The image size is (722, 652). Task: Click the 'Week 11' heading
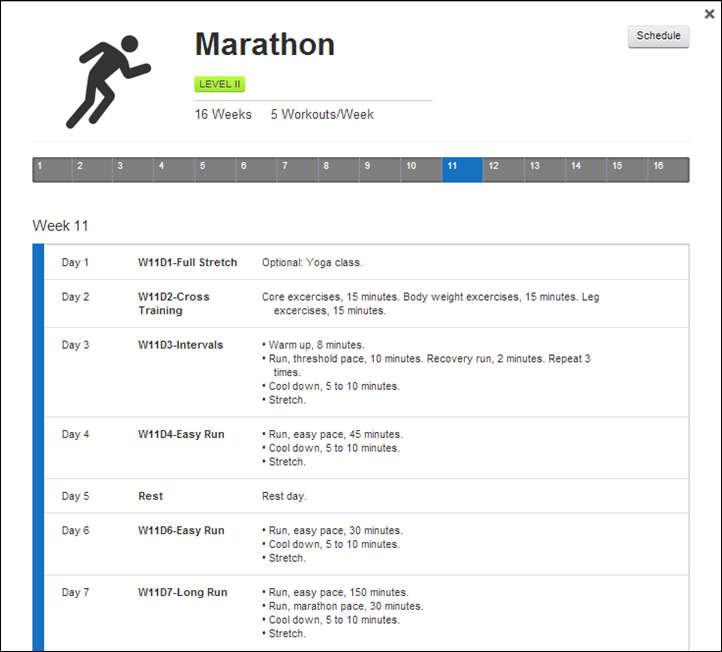click(60, 226)
